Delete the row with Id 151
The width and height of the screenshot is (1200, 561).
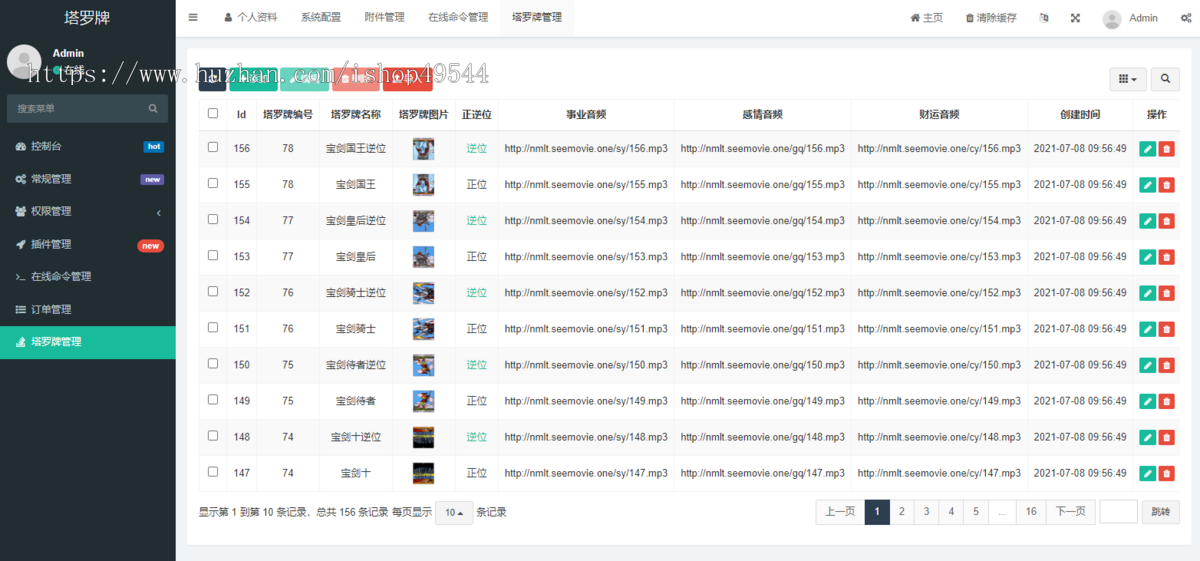(1166, 329)
